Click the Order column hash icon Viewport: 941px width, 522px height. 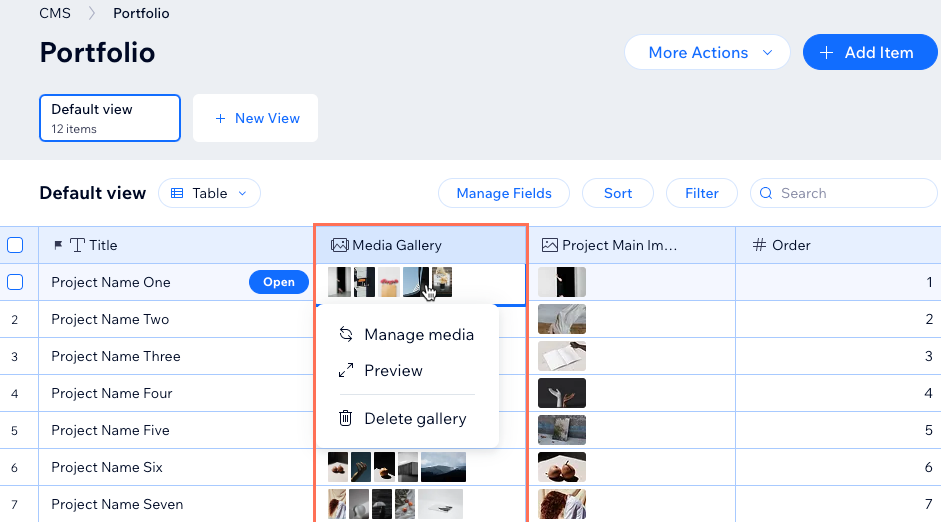coord(759,245)
